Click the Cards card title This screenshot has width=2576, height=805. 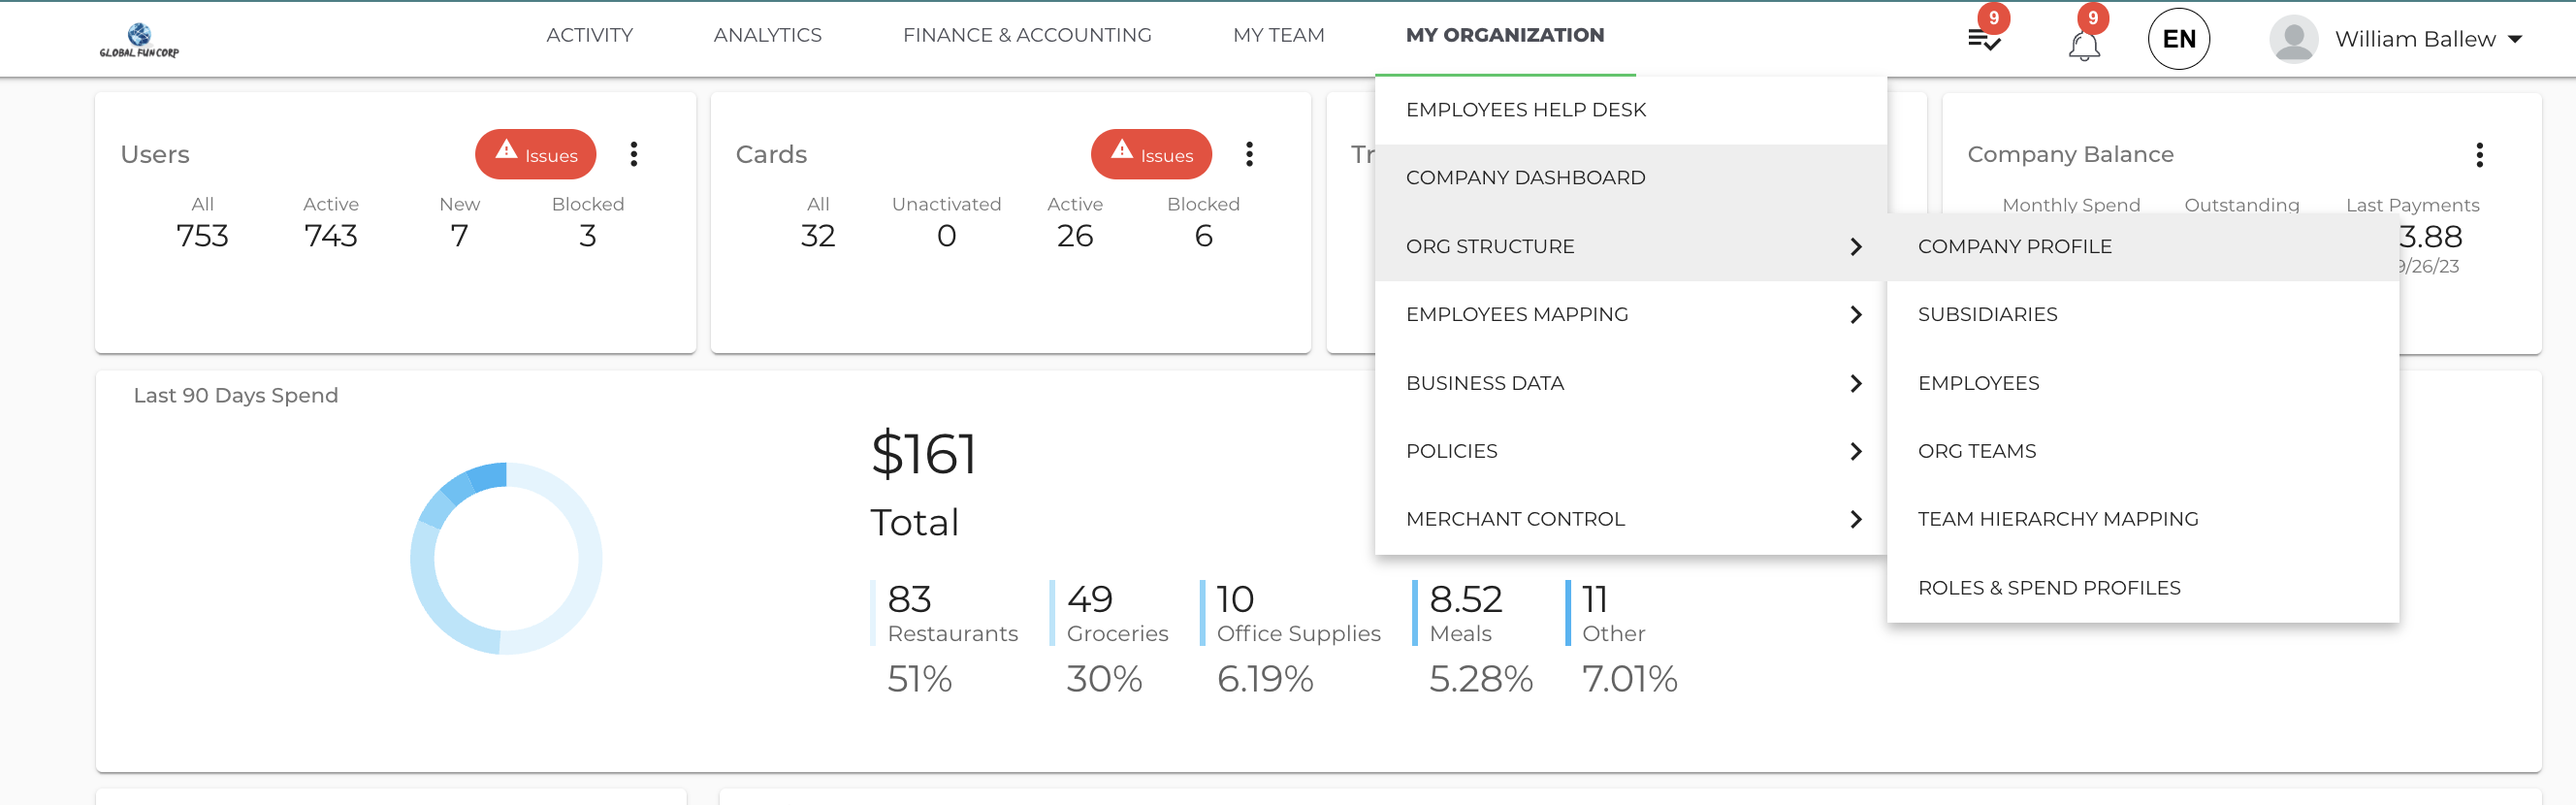(771, 155)
